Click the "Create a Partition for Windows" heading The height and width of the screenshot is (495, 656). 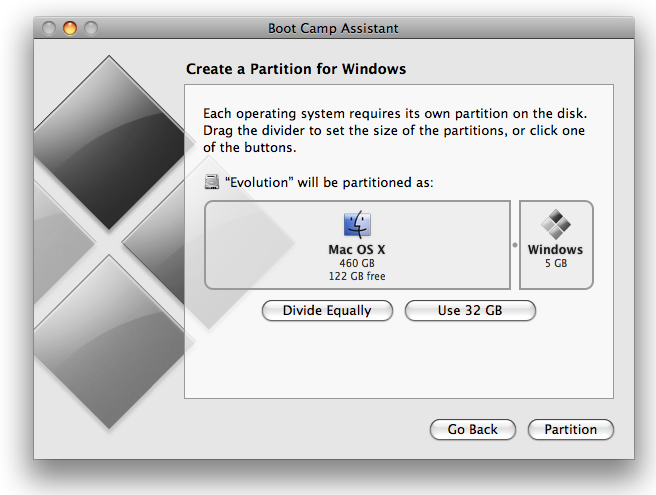(x=296, y=69)
